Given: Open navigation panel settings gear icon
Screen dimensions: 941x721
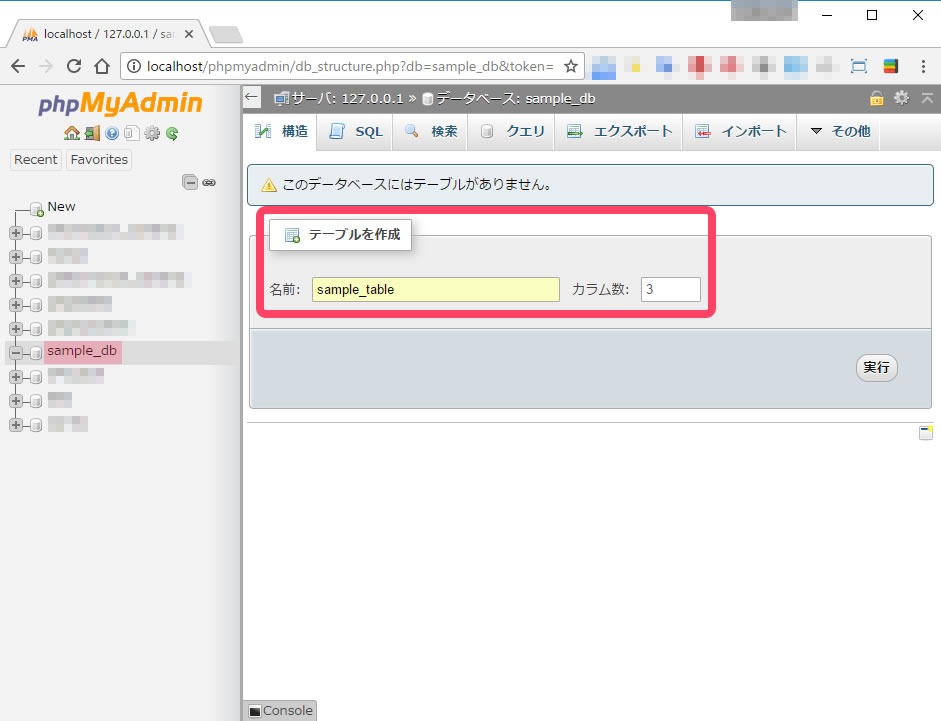Looking at the screenshot, I should click(x=152, y=133).
